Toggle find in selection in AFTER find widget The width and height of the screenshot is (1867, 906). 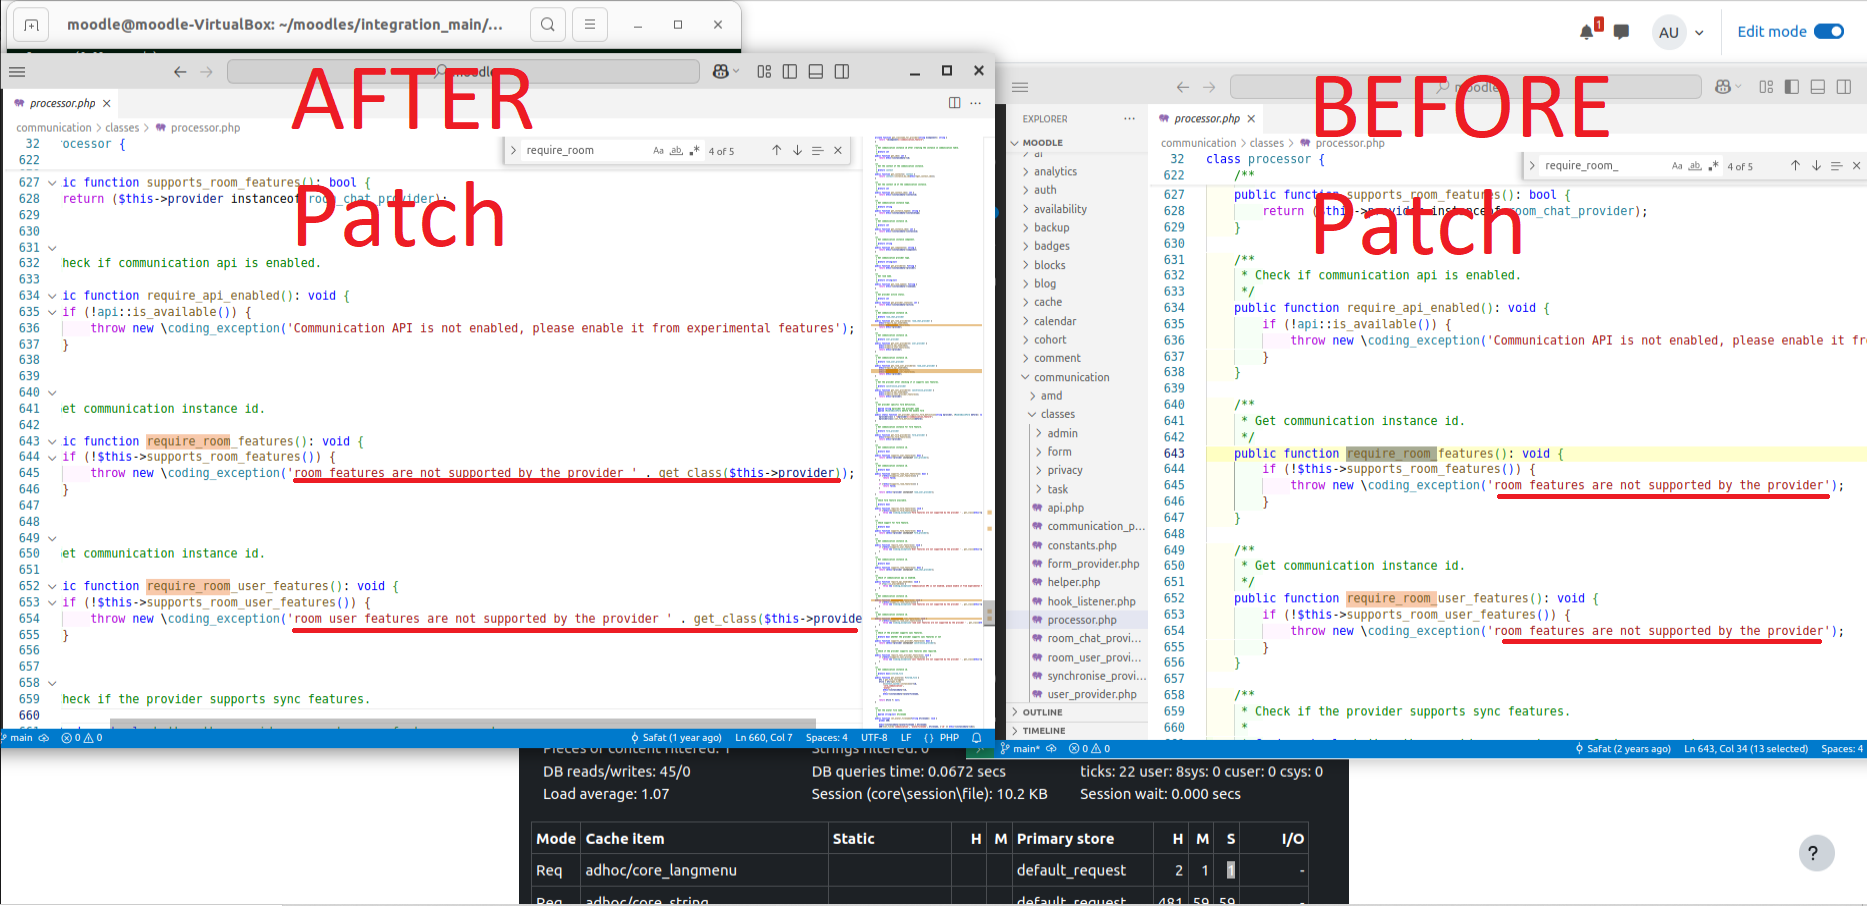[x=817, y=151]
